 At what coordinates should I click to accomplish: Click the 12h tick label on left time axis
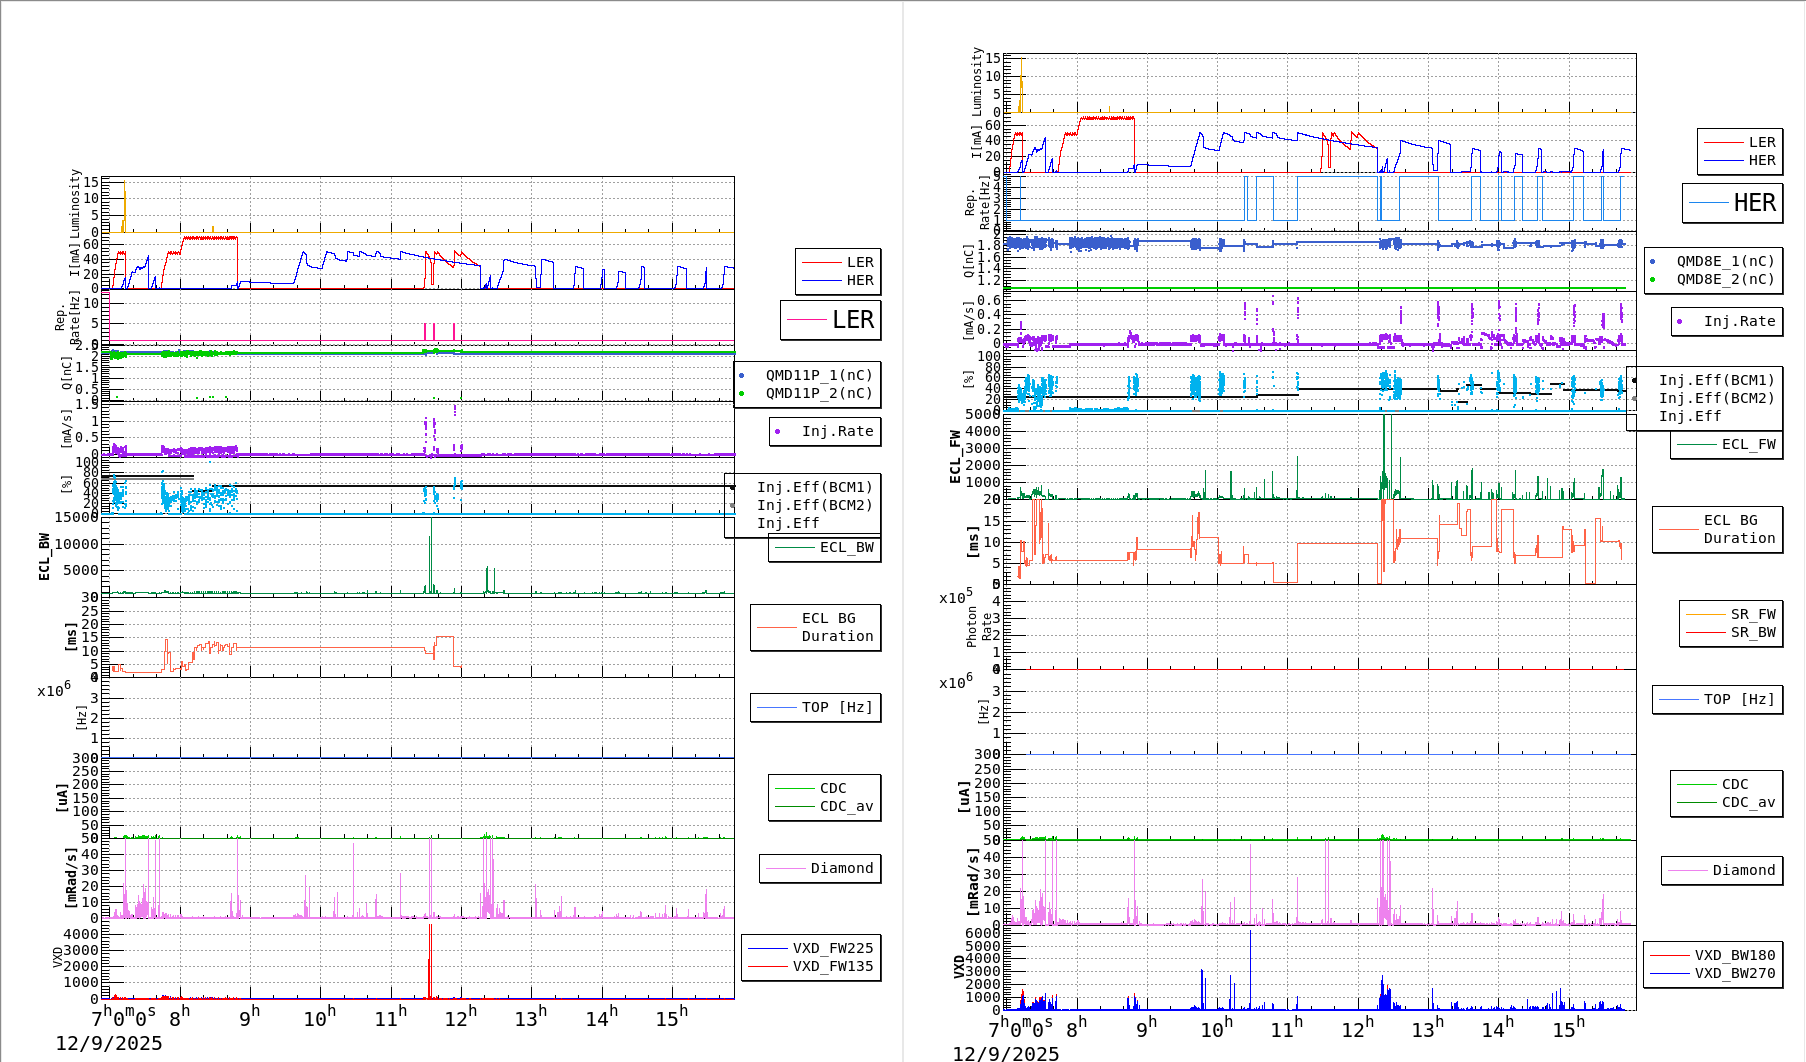[x=461, y=1018]
